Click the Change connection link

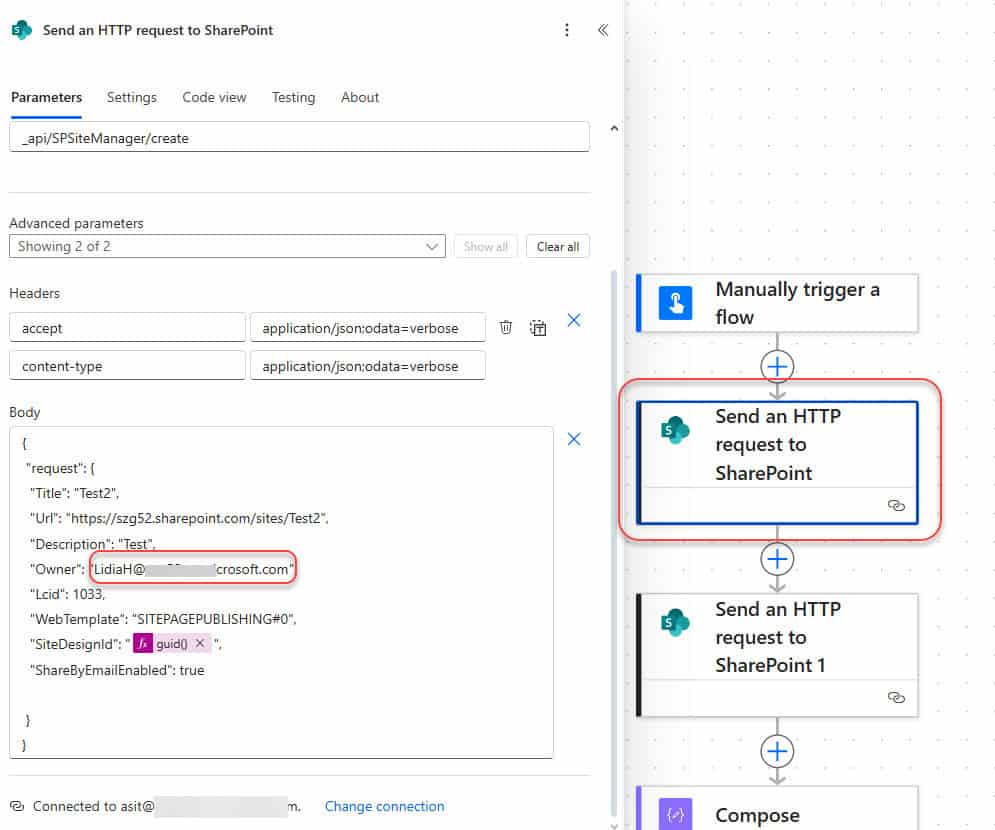[384, 806]
